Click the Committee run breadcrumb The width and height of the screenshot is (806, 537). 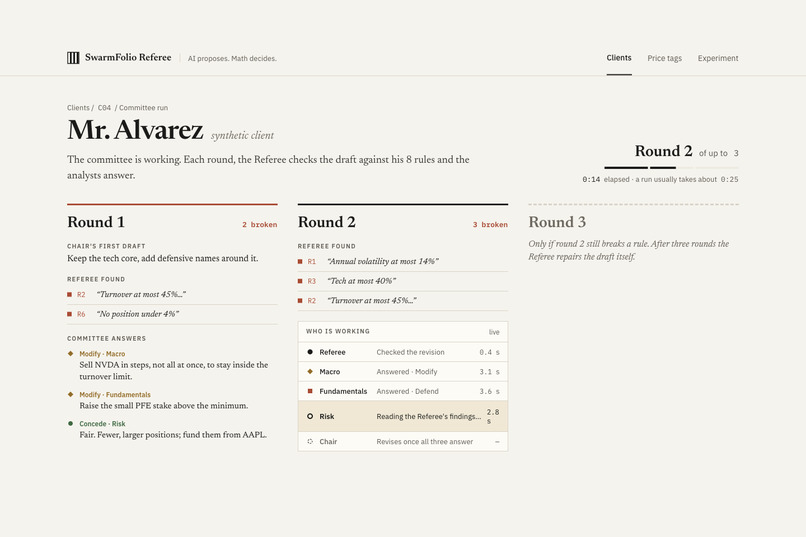[x=143, y=107]
